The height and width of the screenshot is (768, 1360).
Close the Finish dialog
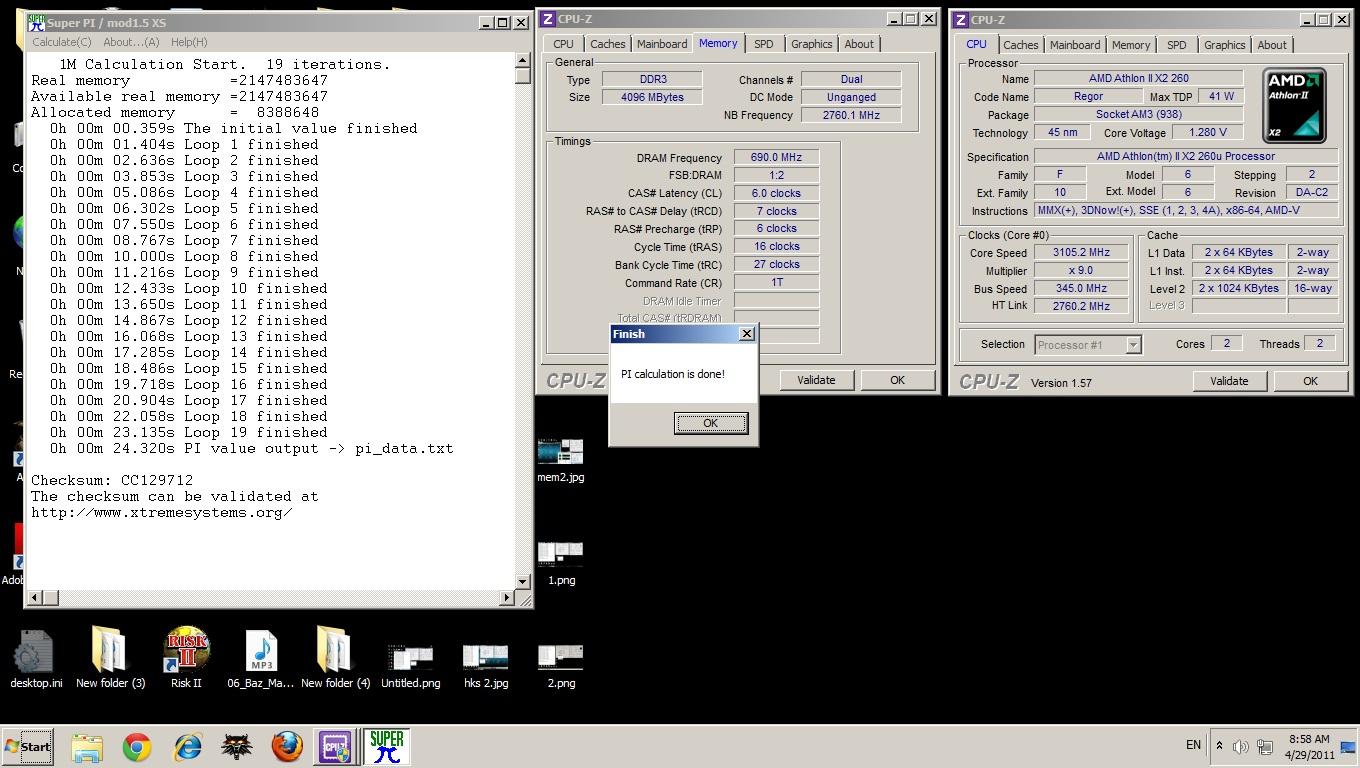click(746, 334)
